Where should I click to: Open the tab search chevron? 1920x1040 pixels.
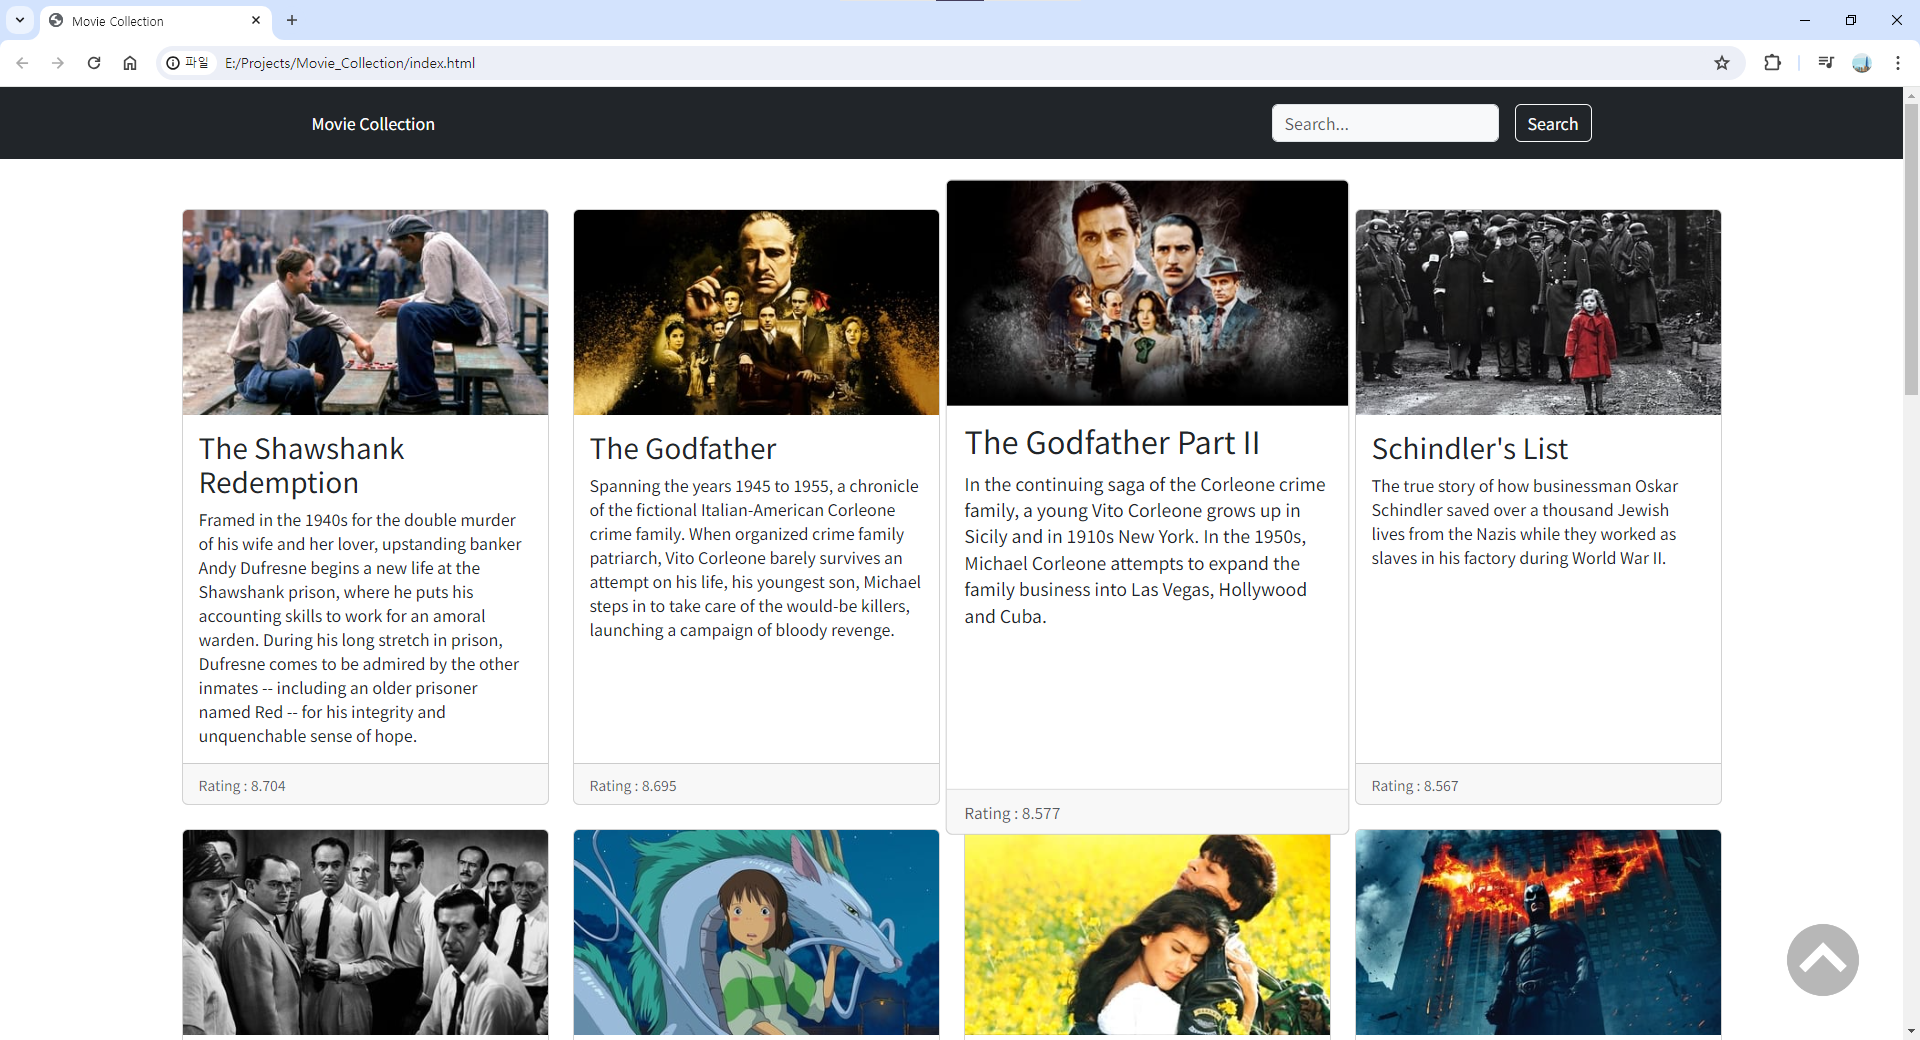(x=19, y=20)
